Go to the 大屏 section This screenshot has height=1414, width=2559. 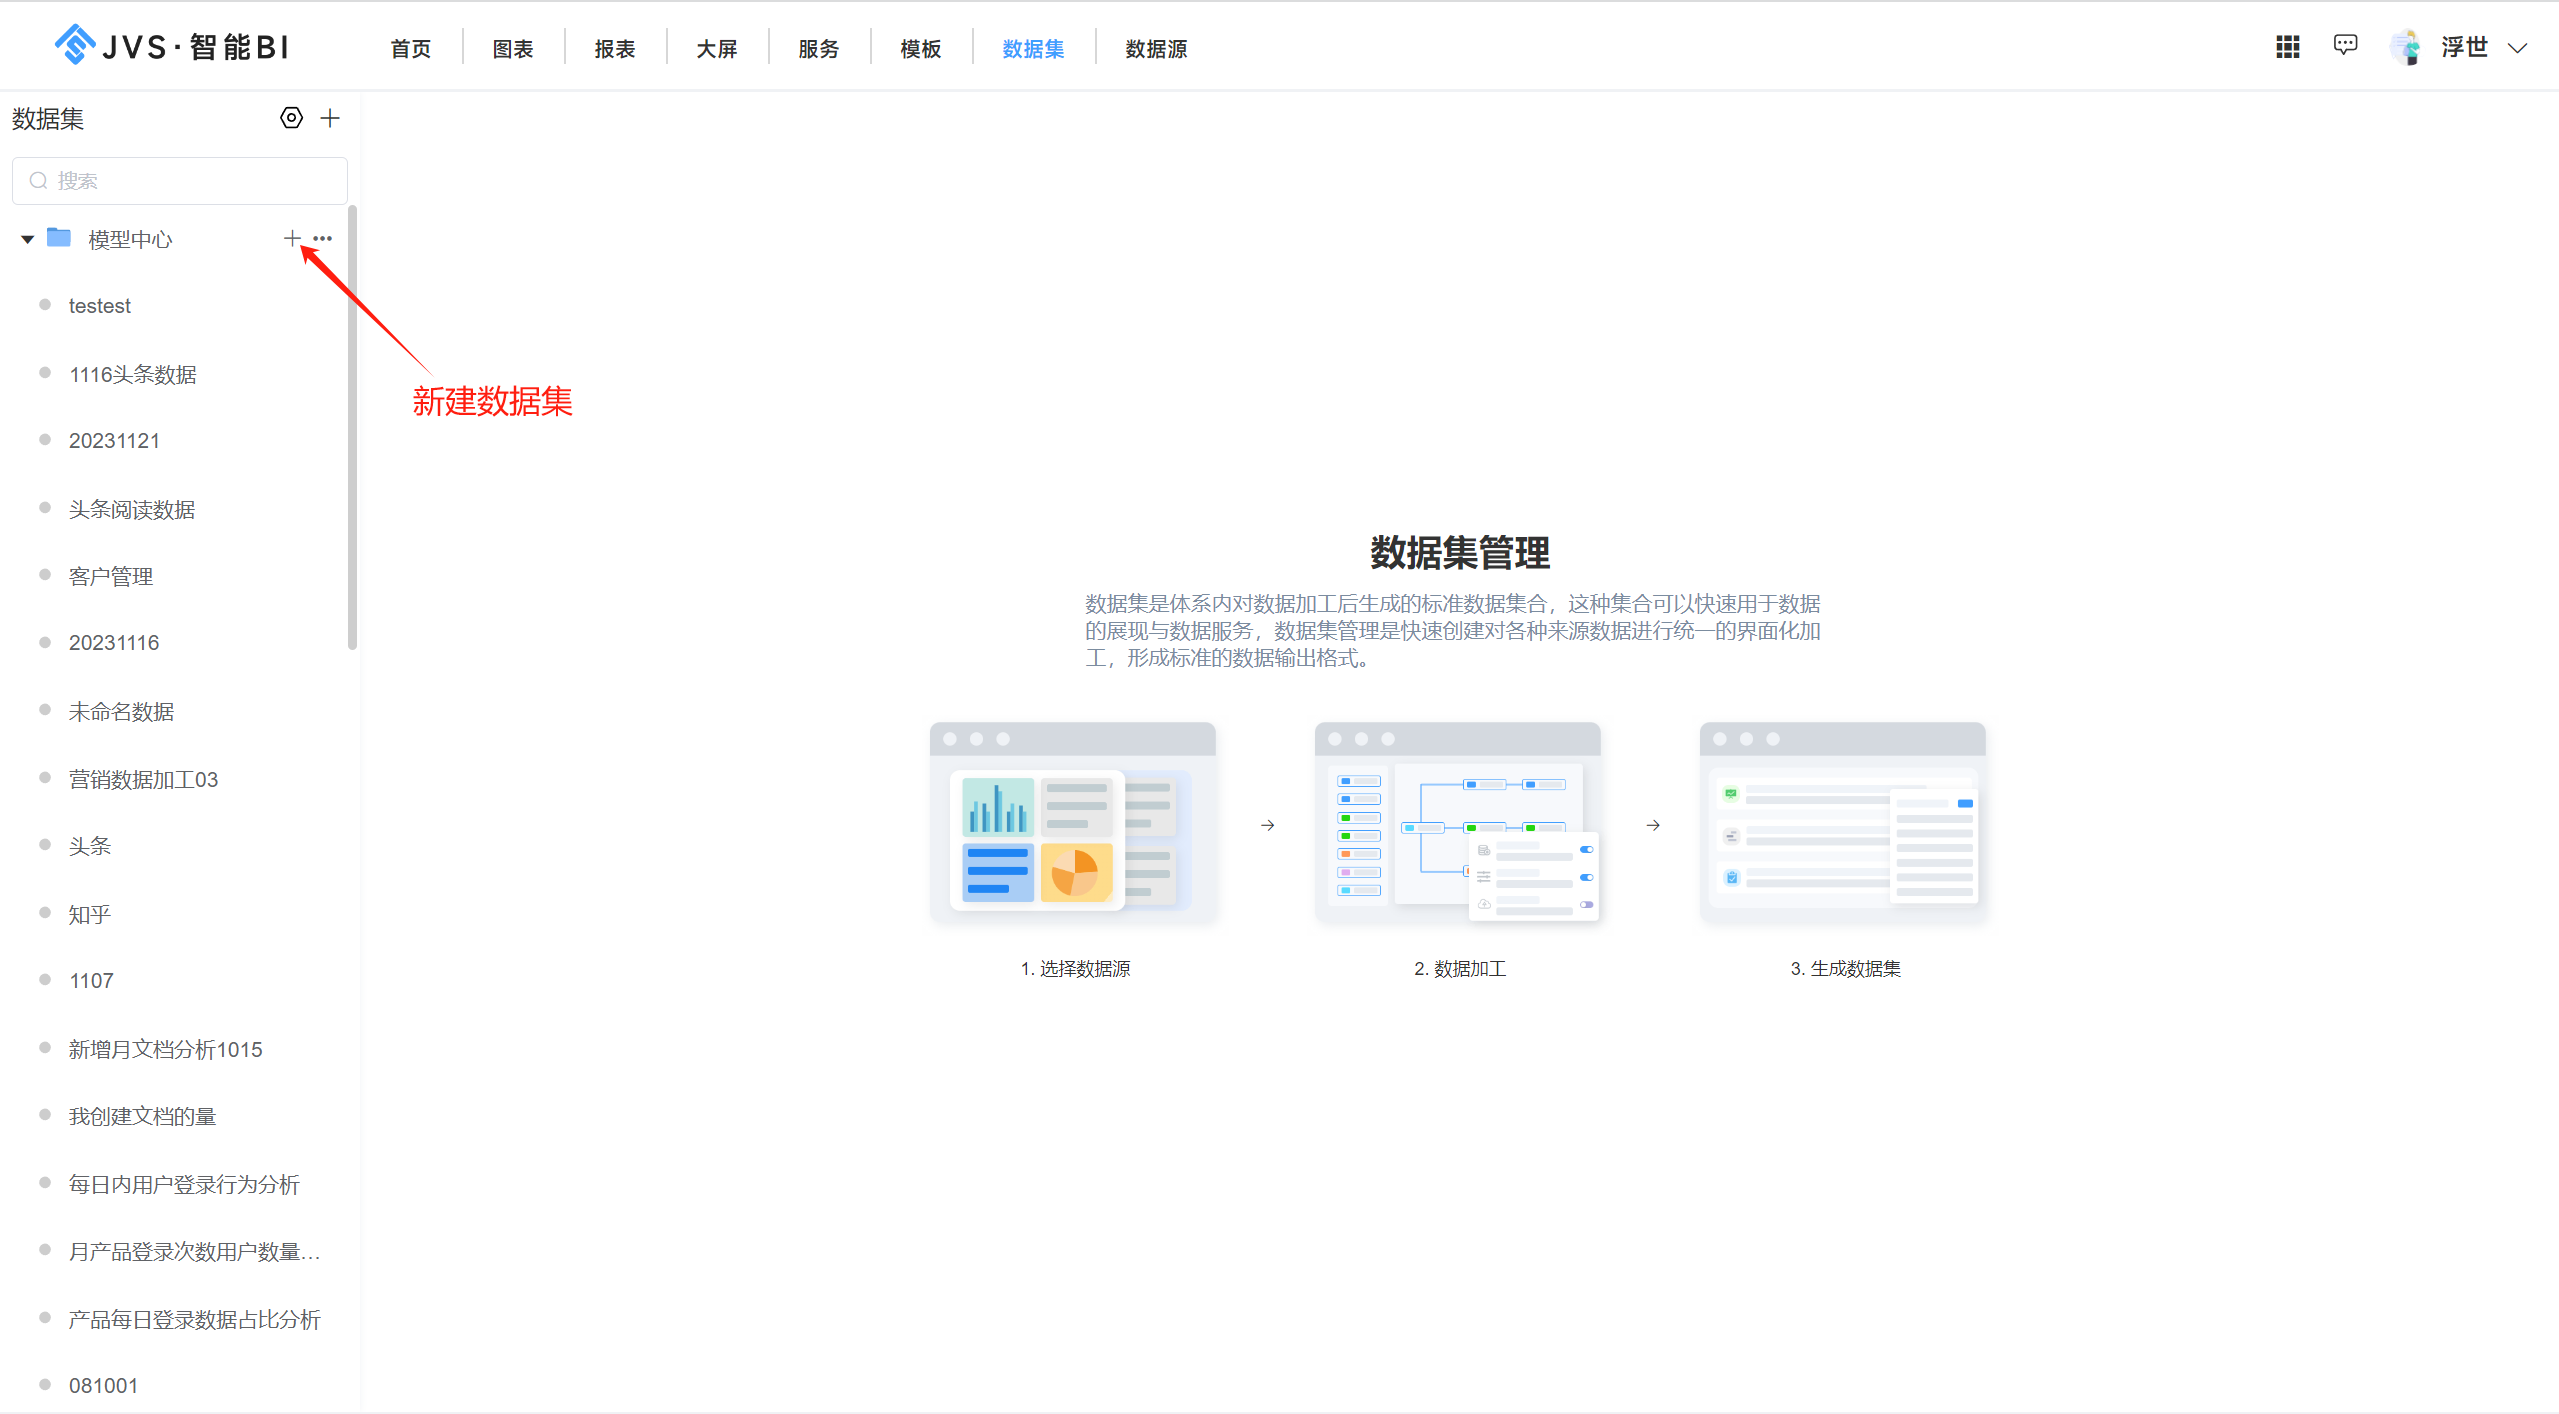pos(716,48)
